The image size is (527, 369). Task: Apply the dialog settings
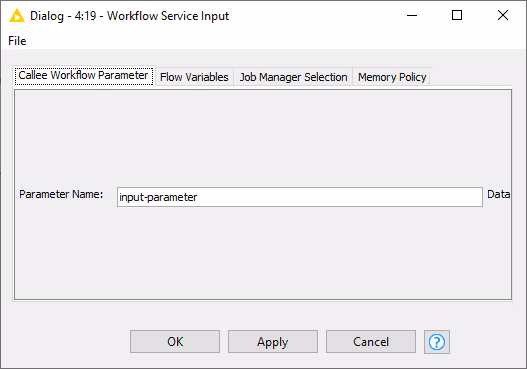click(x=273, y=341)
